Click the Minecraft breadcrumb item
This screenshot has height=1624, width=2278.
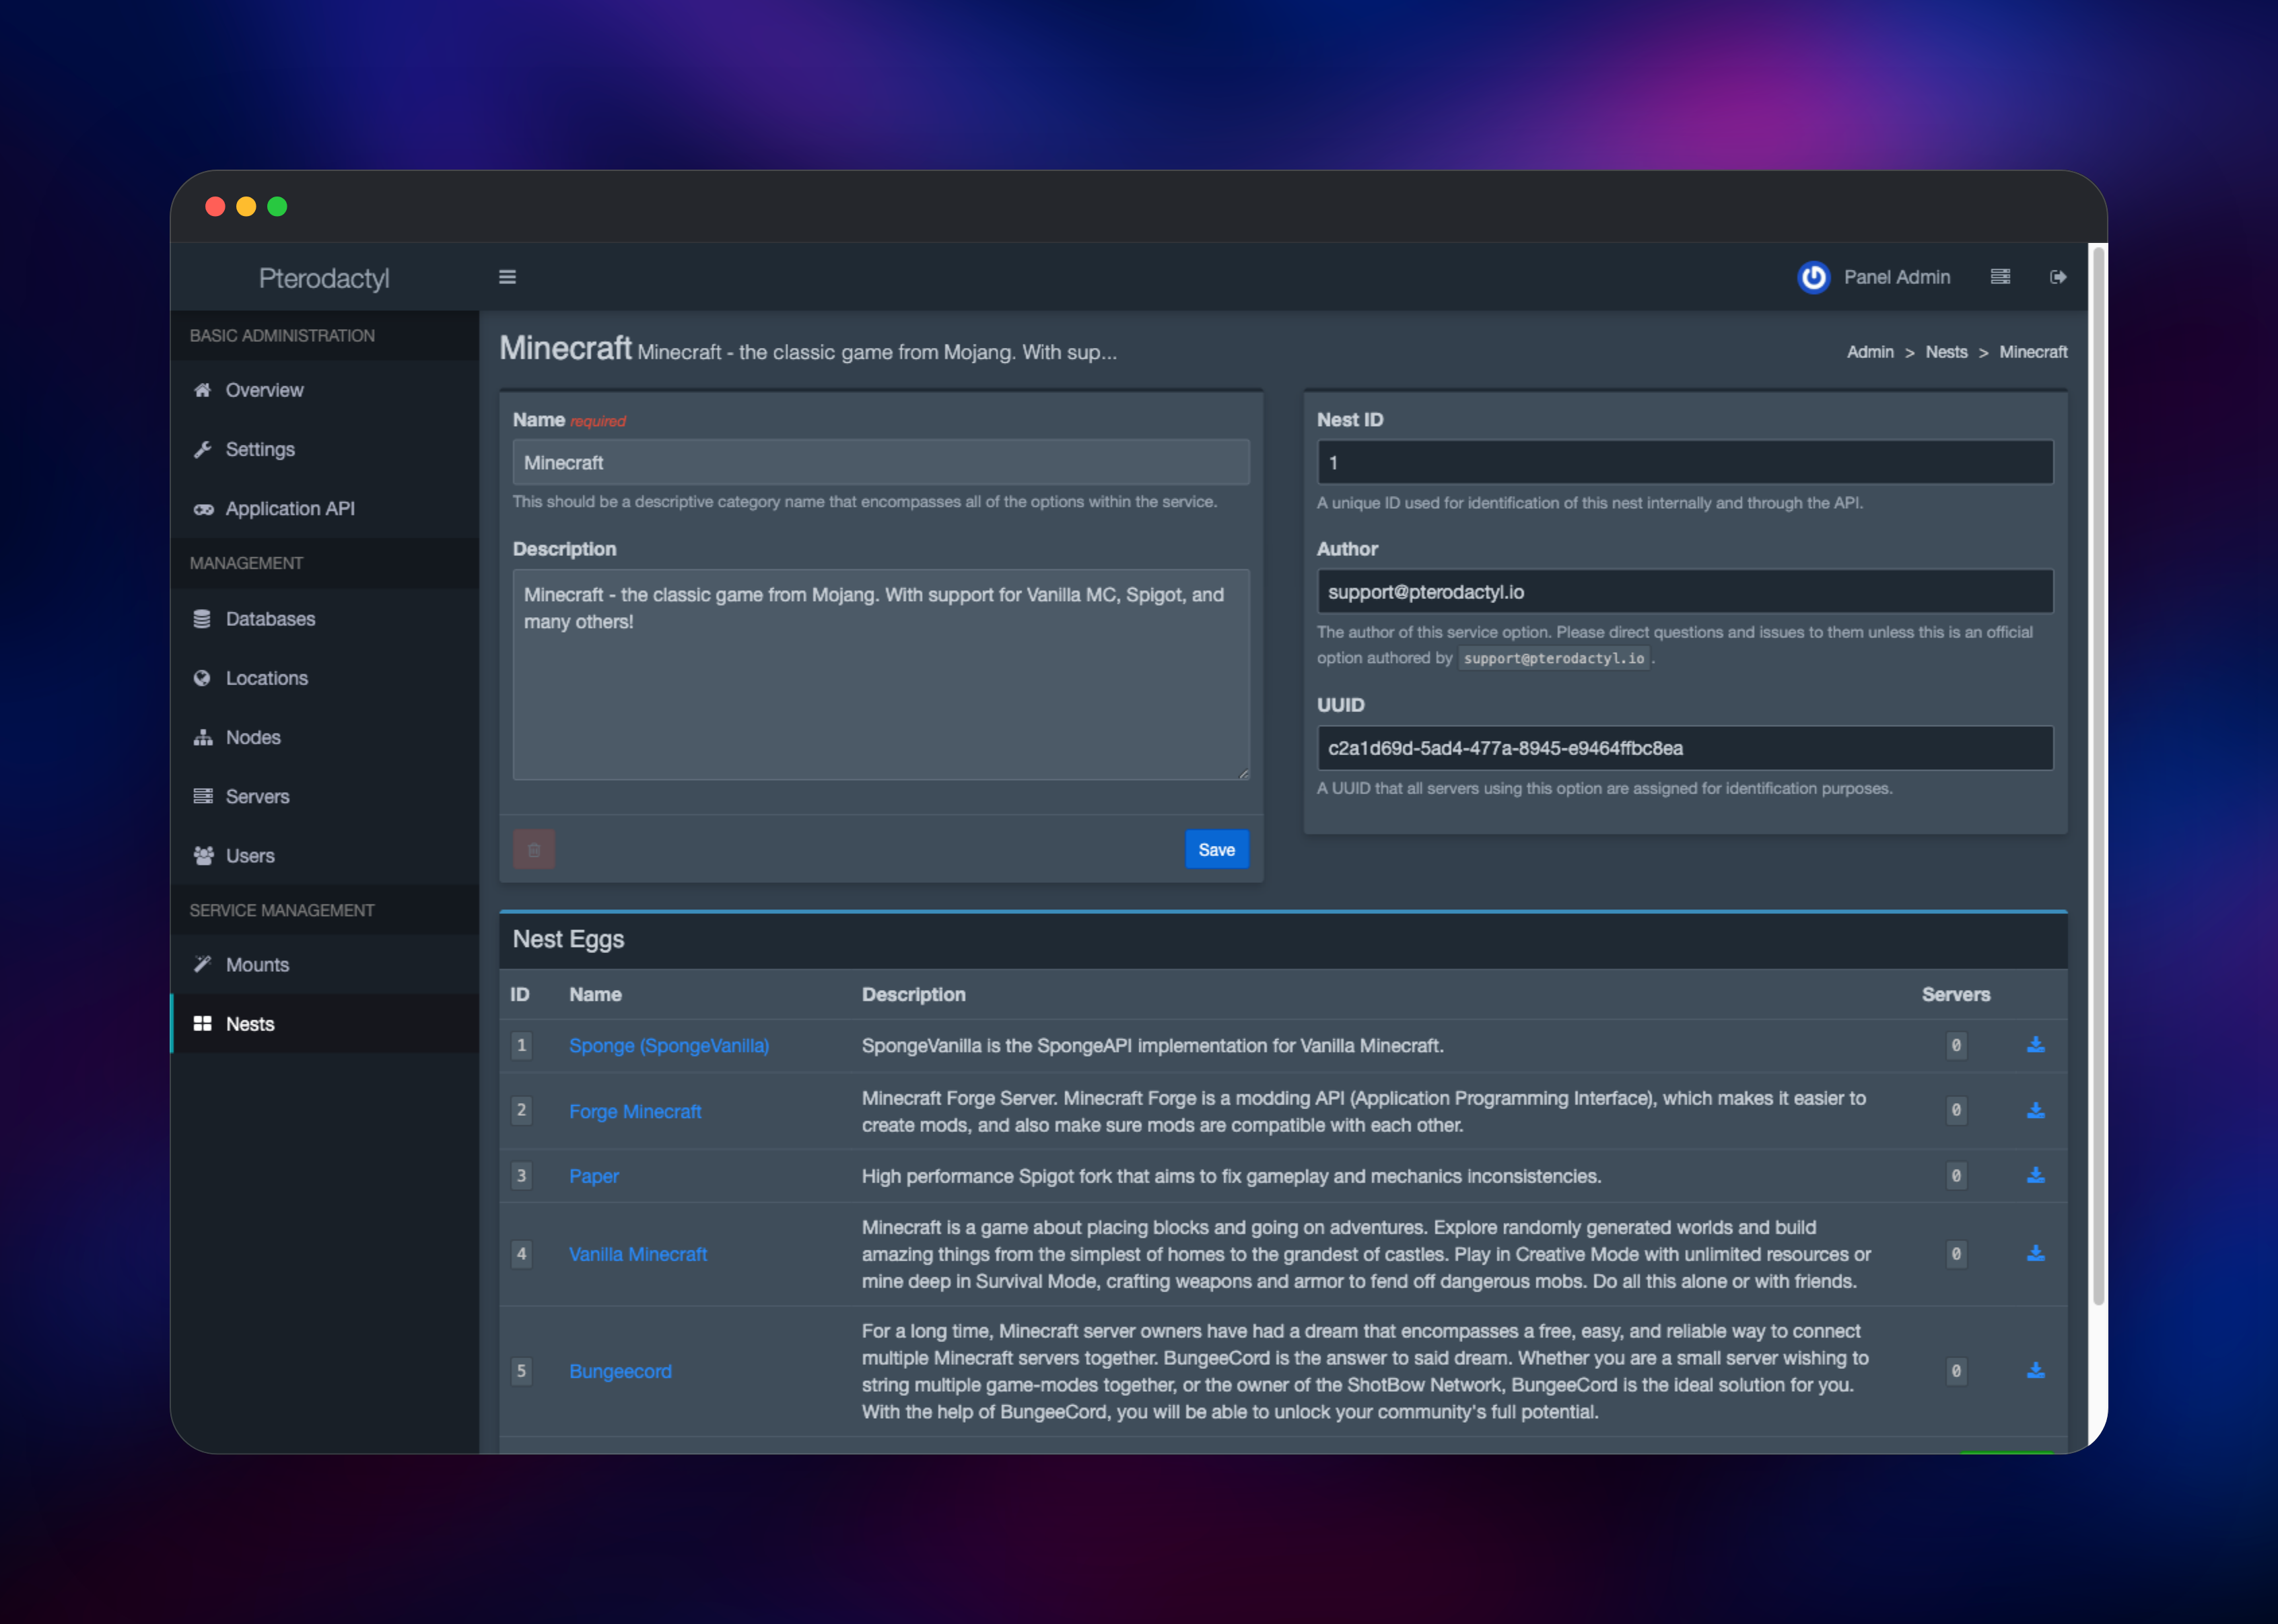pos(2033,352)
